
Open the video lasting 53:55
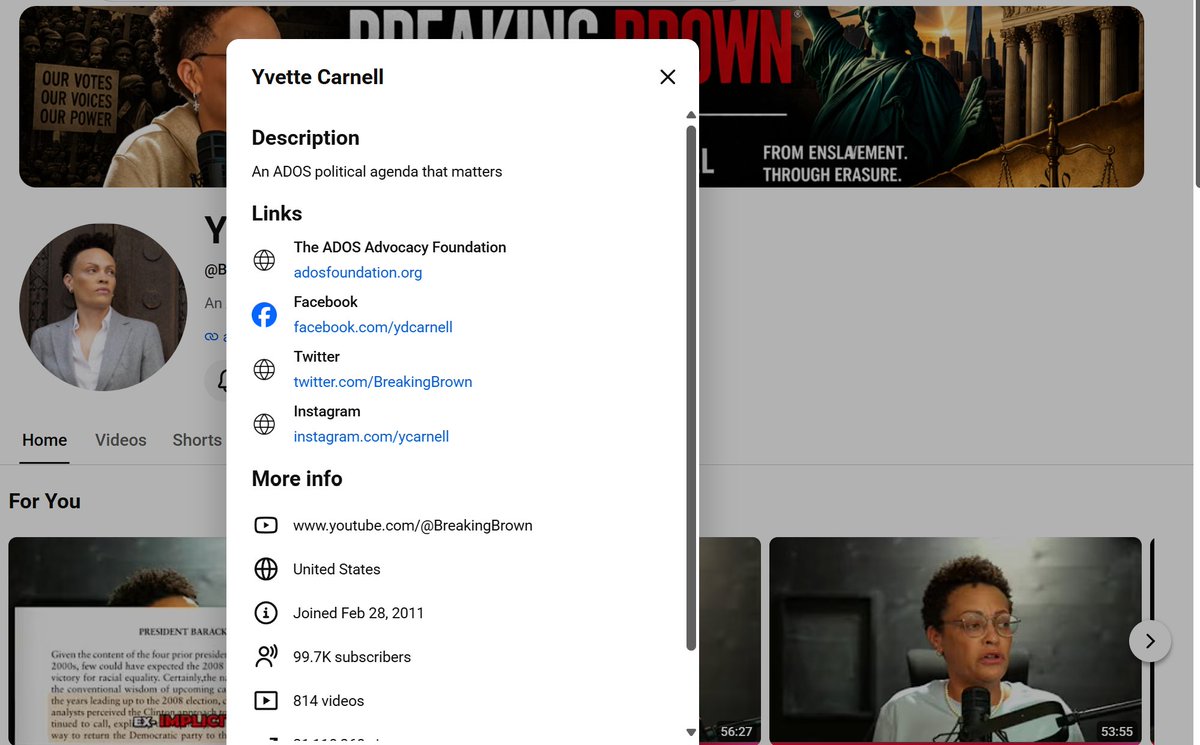(955, 641)
